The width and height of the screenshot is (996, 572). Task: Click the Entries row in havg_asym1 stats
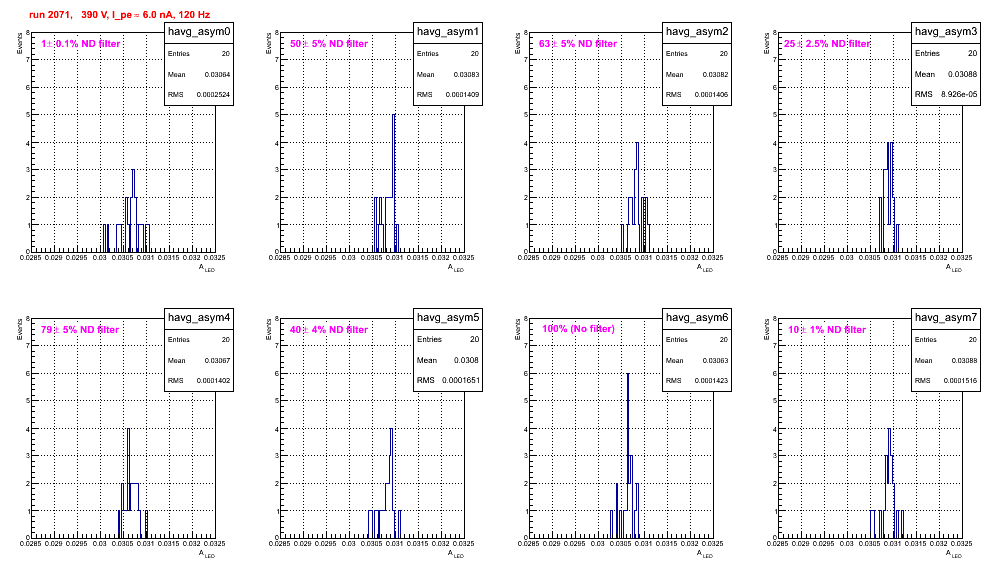coord(448,54)
